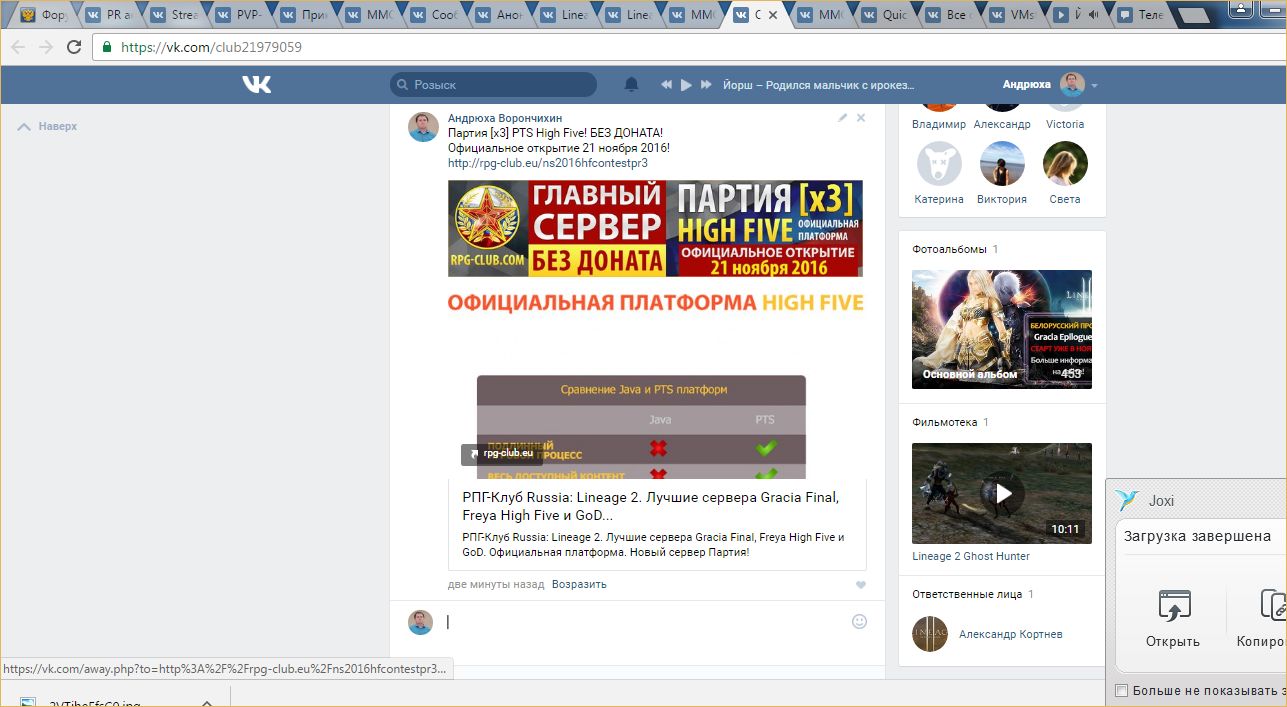Delete the post with X icon
Screen dimensions: 1287x707
(x=861, y=117)
